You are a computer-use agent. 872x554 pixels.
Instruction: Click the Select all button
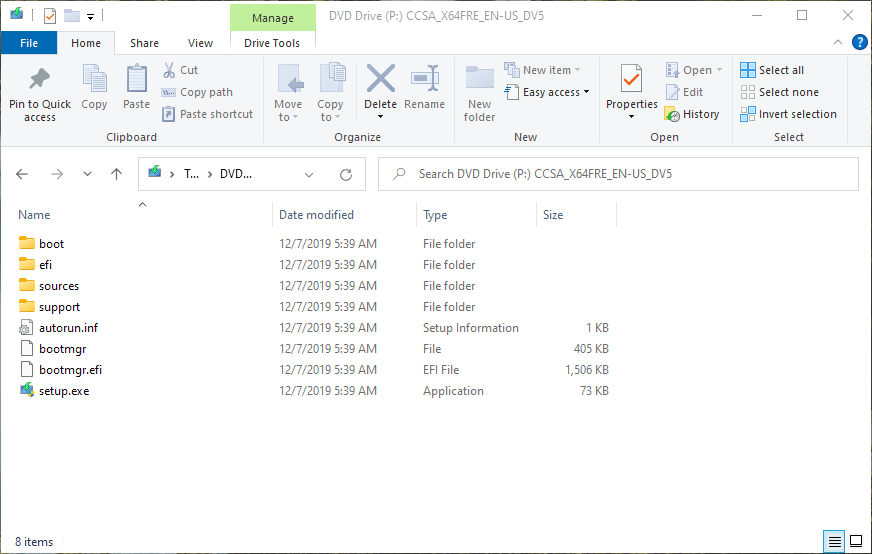(772, 70)
